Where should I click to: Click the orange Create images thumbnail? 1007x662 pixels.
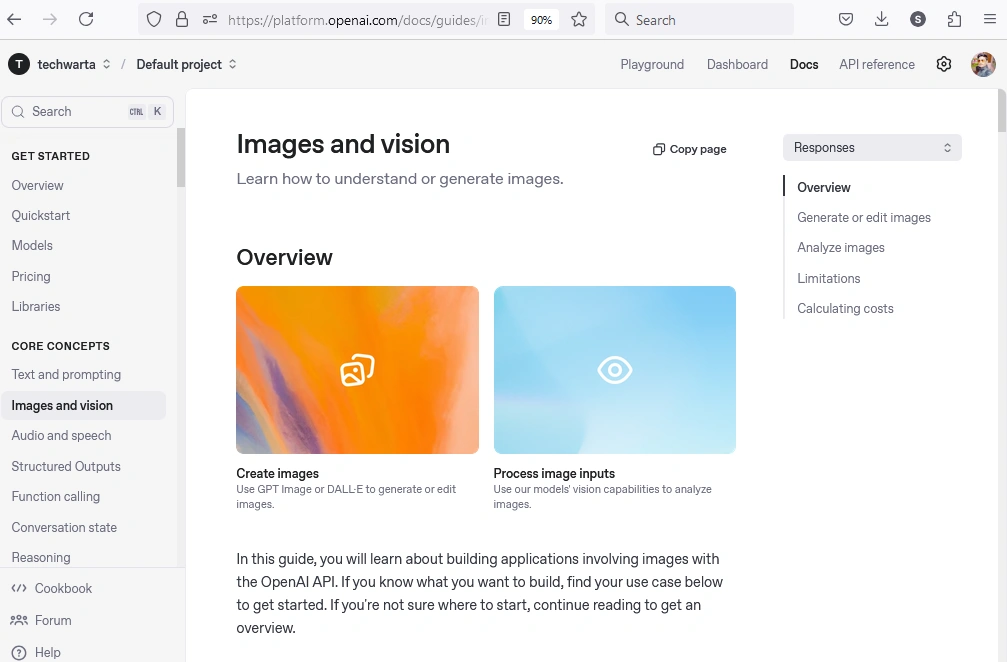point(357,370)
